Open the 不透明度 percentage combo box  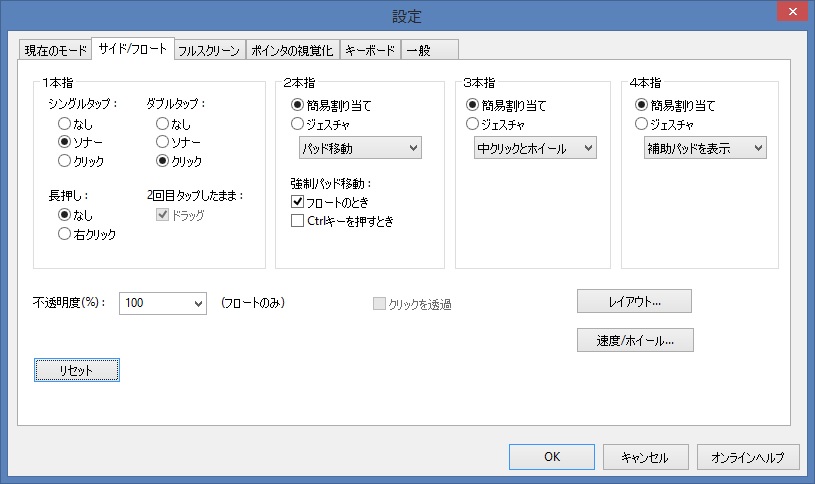[x=162, y=303]
